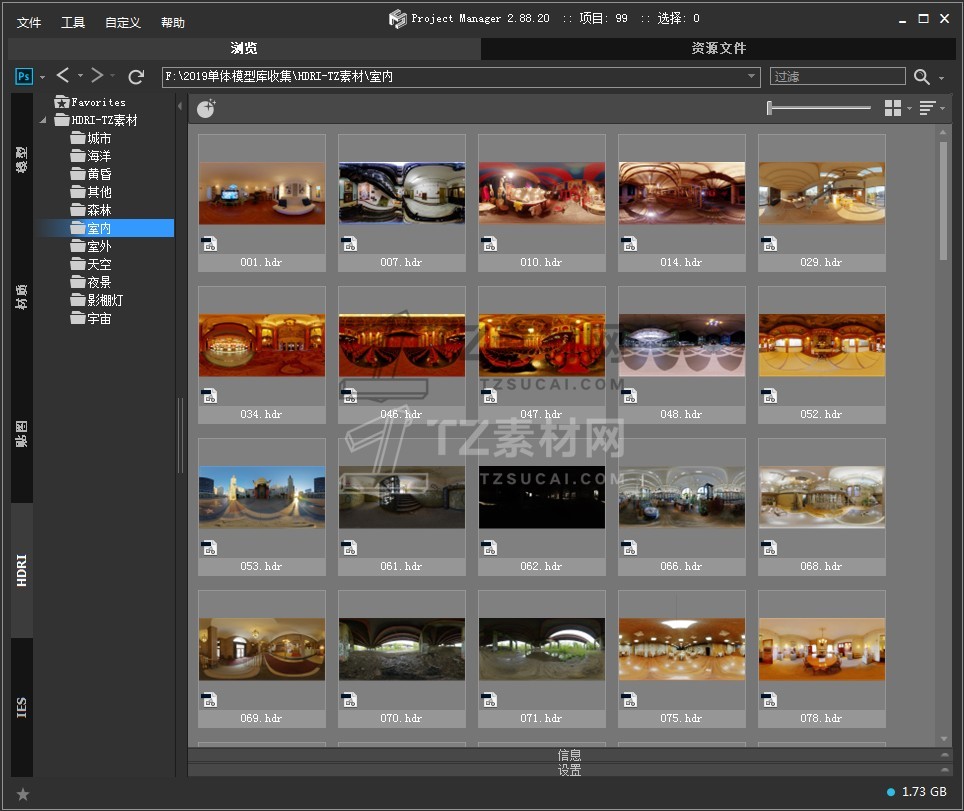Select the 070.hdr thumbnail image
The image size is (964, 811).
[x=401, y=649]
